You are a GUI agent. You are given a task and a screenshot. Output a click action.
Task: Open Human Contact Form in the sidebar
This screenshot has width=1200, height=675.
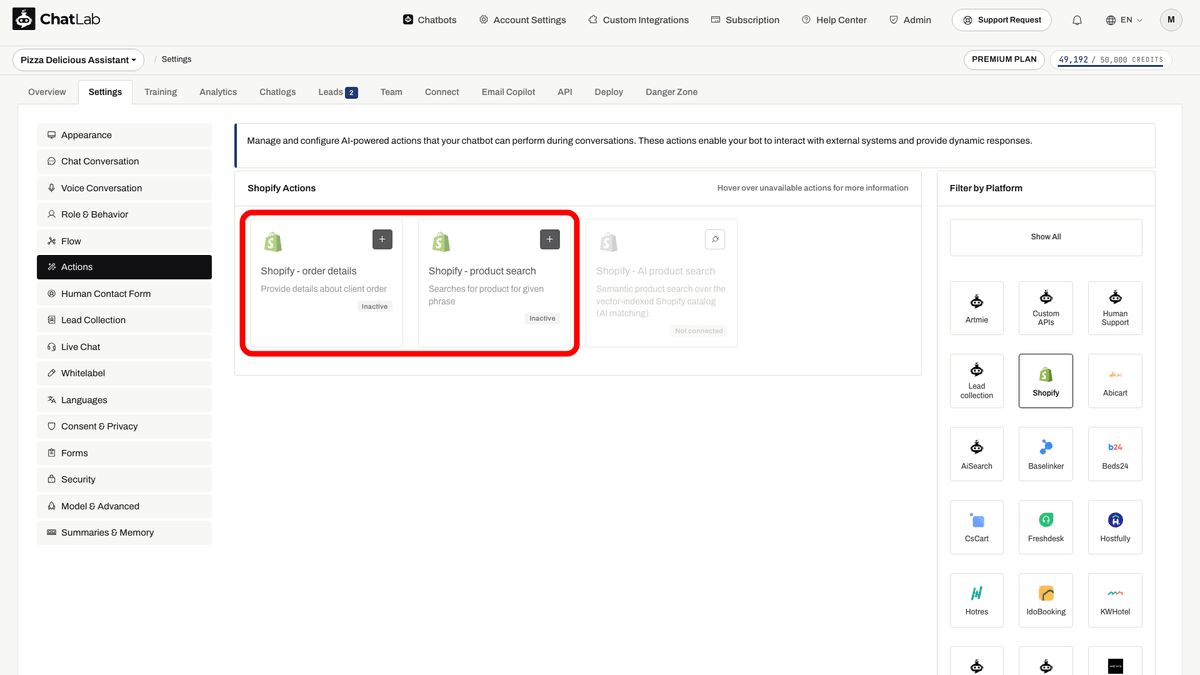(x=124, y=294)
